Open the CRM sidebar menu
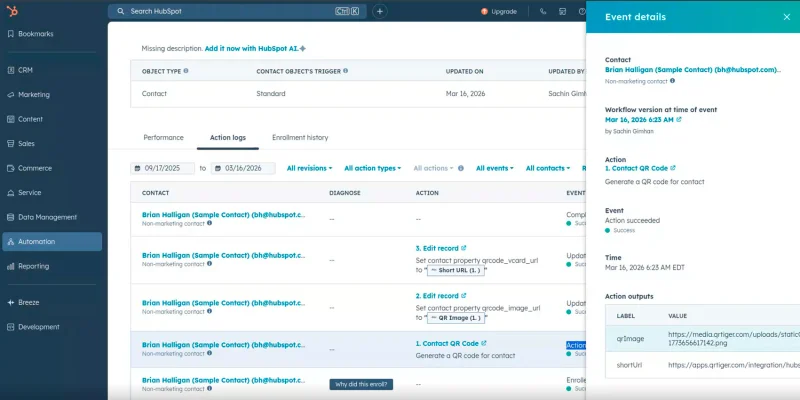Screen dimensions: 800x400 (x=20, y=70)
